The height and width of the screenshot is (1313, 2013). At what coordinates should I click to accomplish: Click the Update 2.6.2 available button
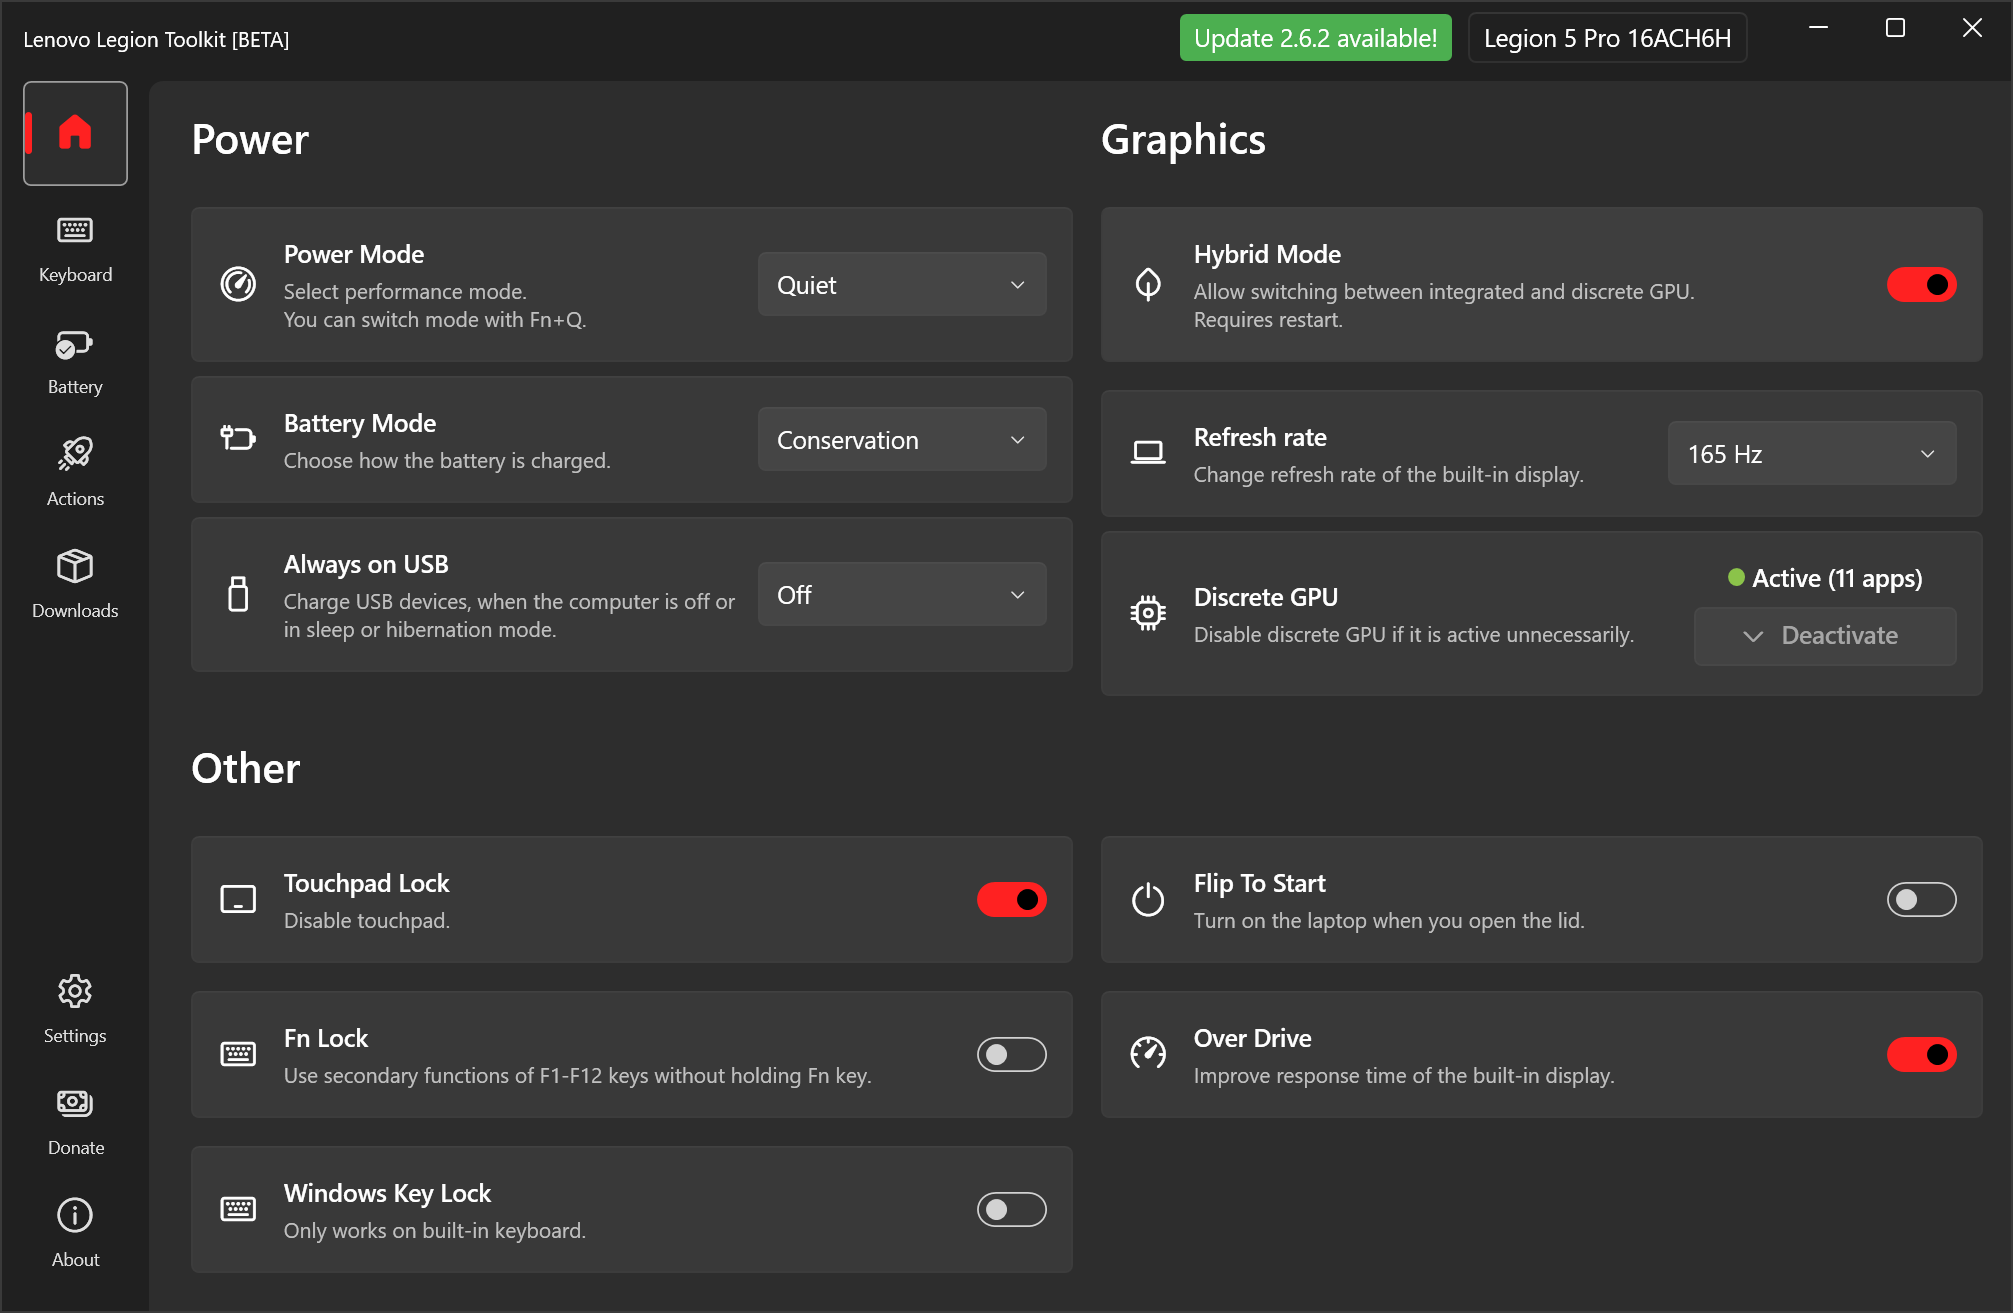point(1314,38)
